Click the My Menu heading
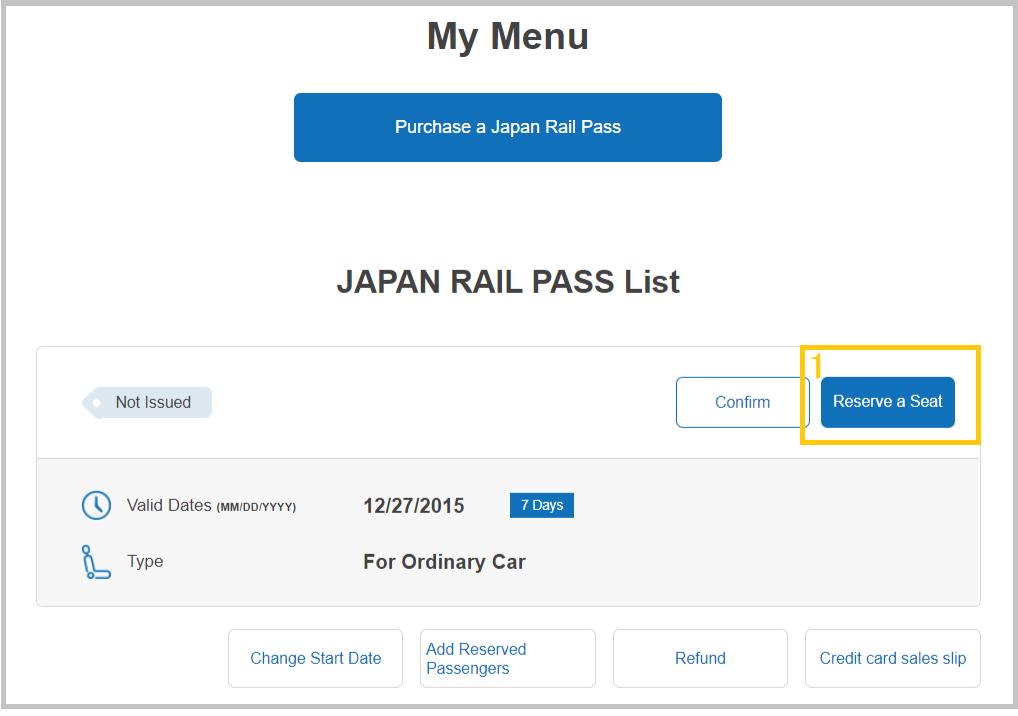Viewport: 1018px width, 716px height. (x=508, y=36)
